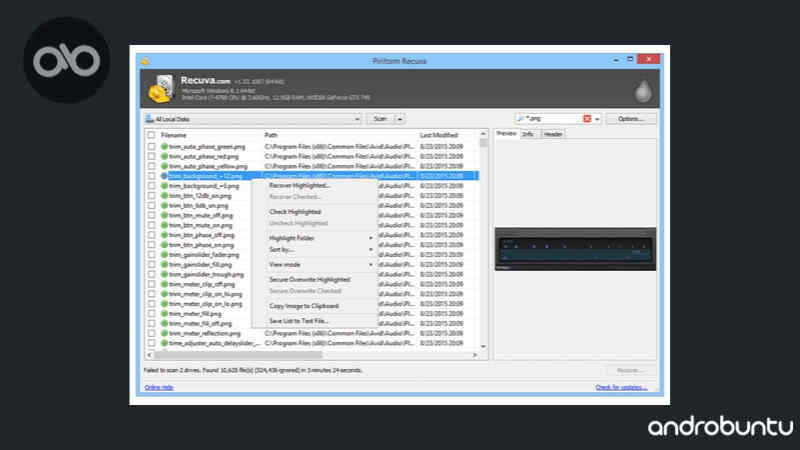Open the filter box dropdown arrow
This screenshot has height=450, width=800.
pos(597,119)
